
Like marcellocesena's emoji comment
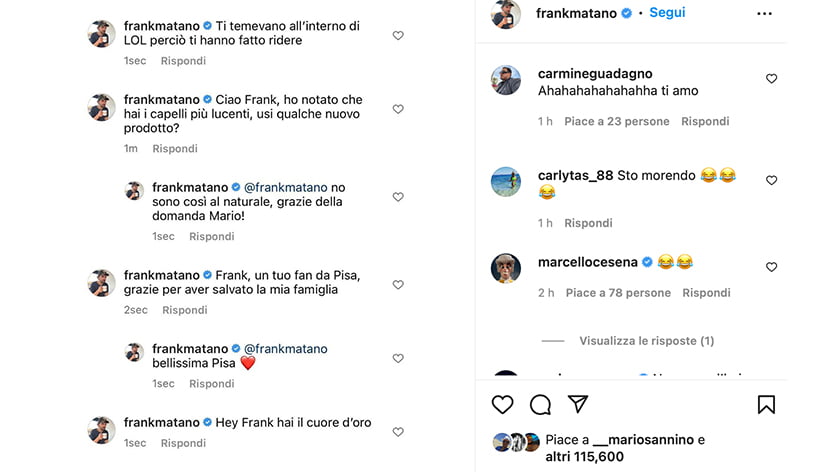coord(771,268)
